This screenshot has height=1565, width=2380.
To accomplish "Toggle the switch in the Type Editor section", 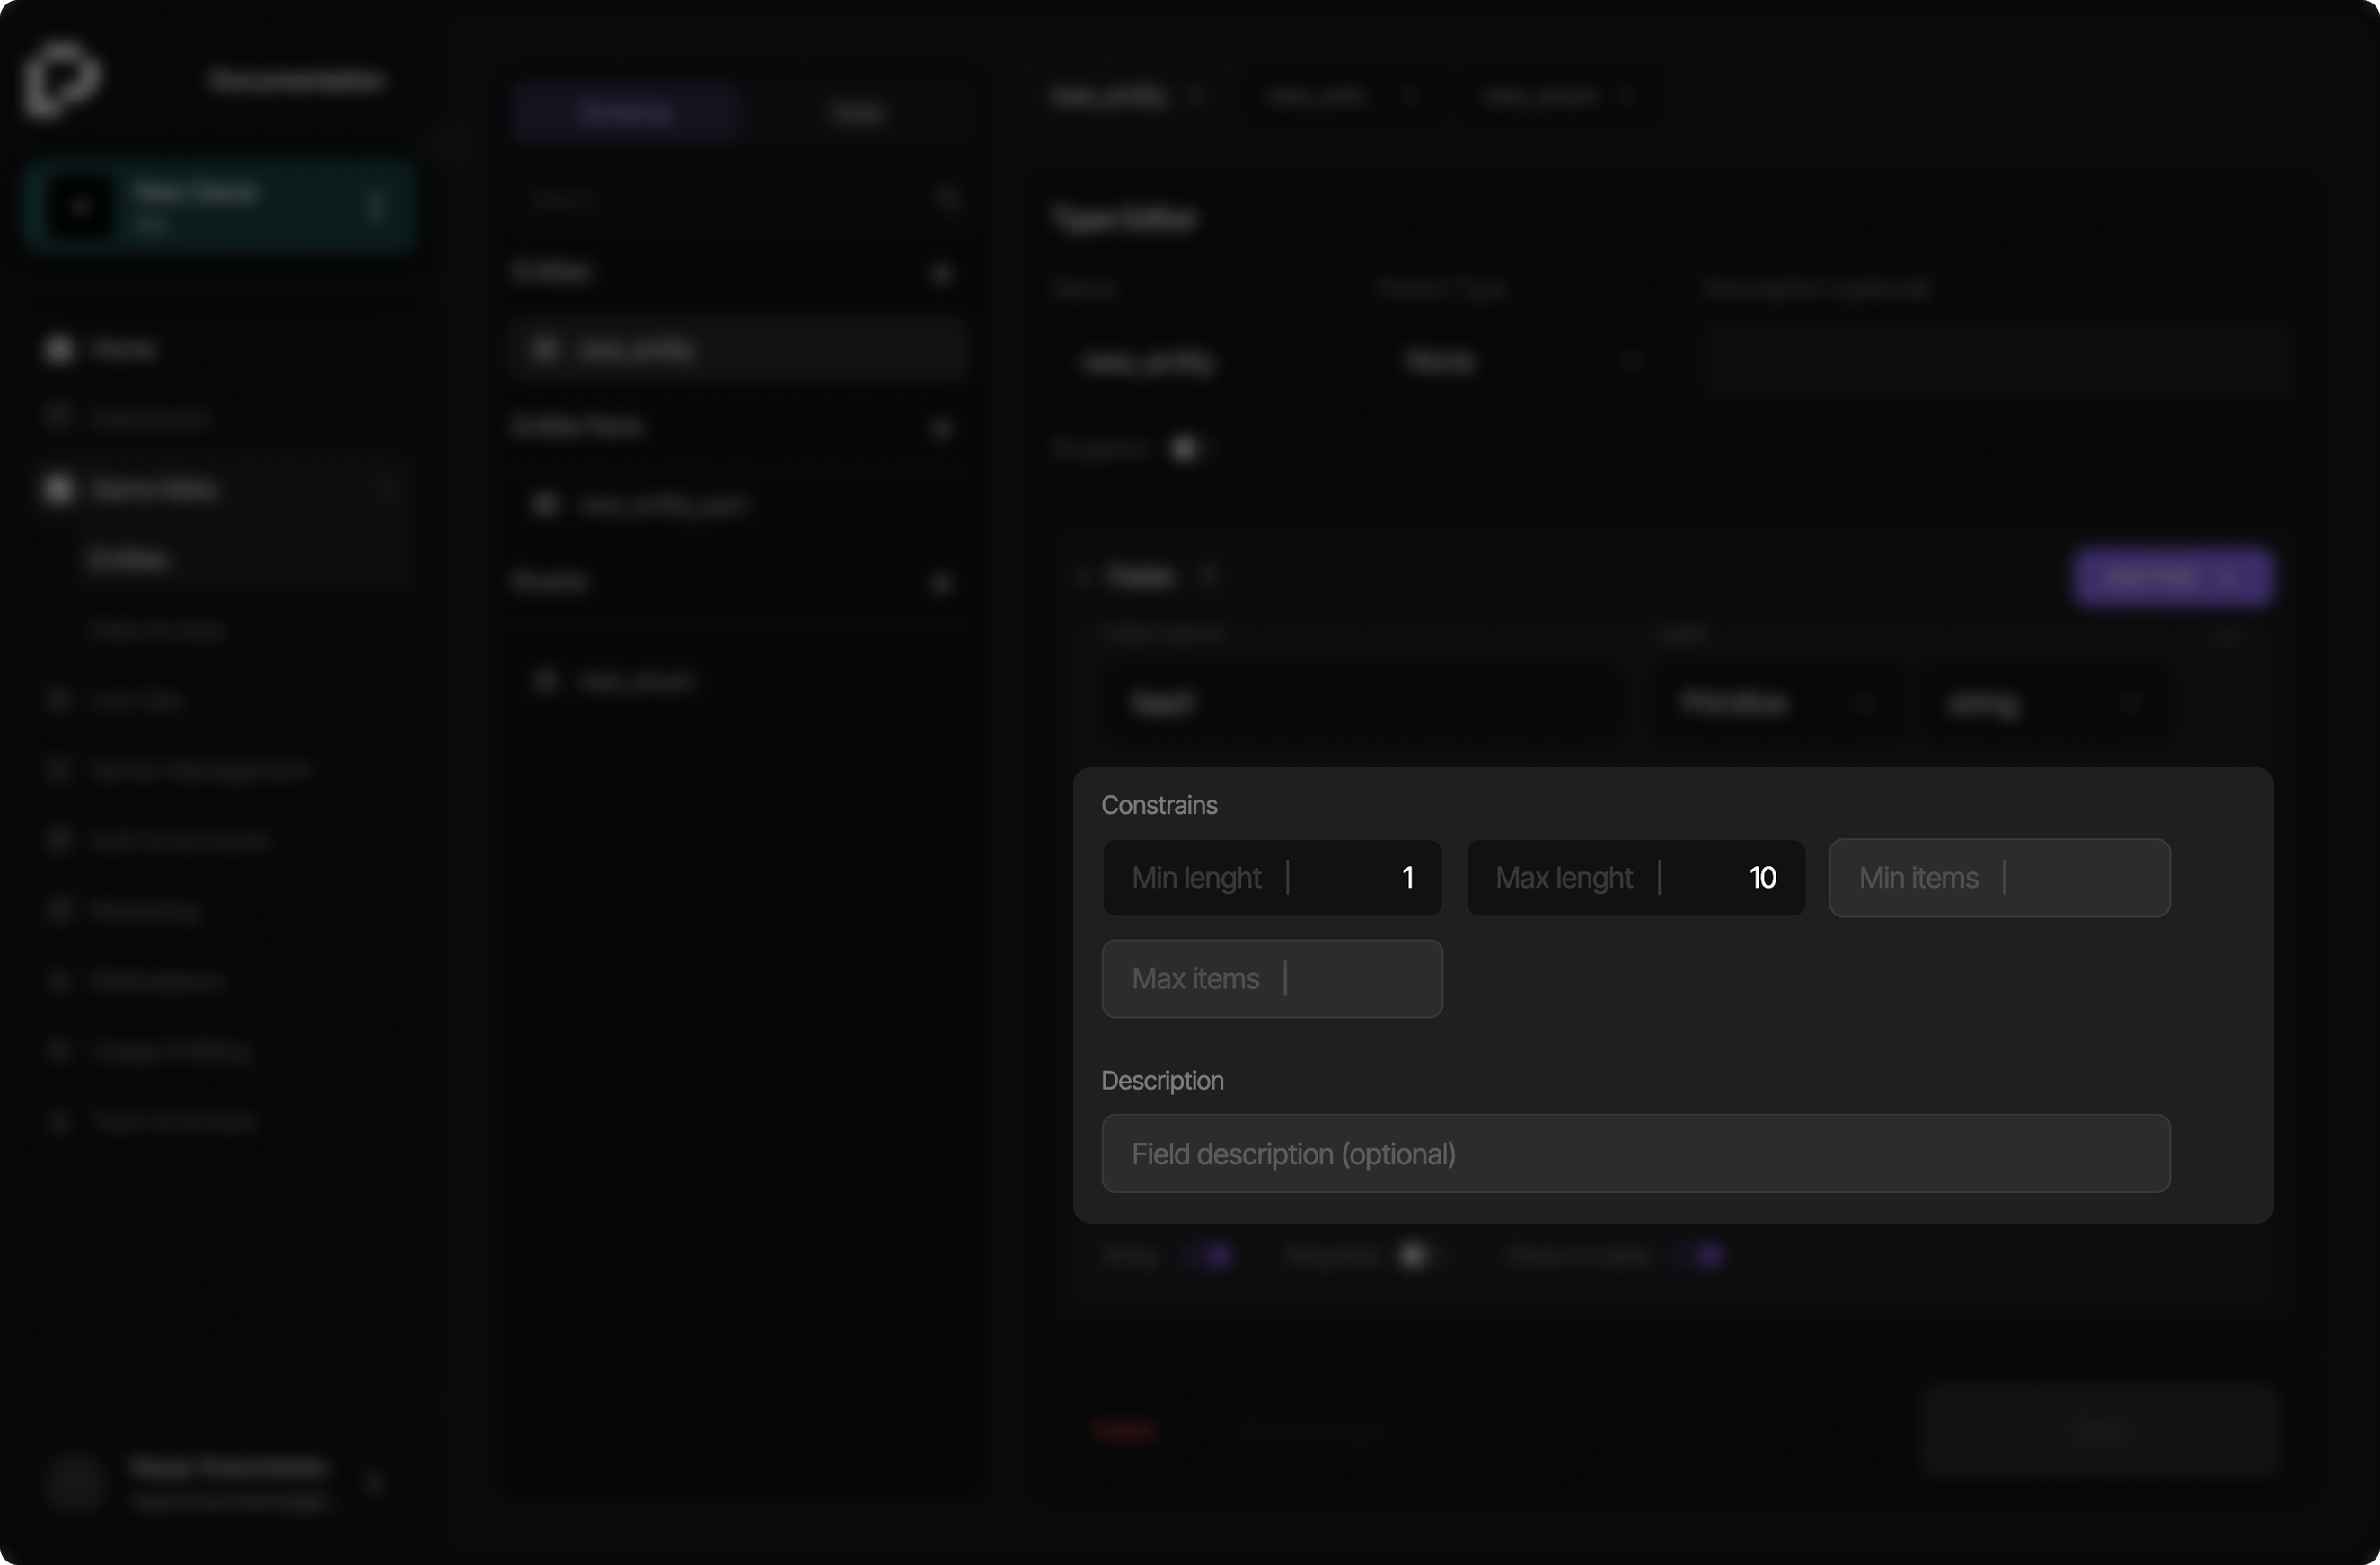I will point(1186,448).
